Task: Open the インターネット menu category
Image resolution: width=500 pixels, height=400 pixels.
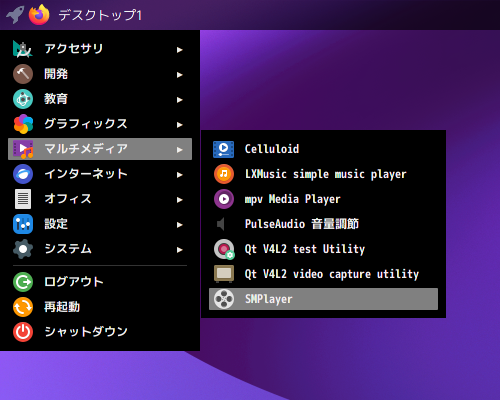Action: tap(100, 174)
